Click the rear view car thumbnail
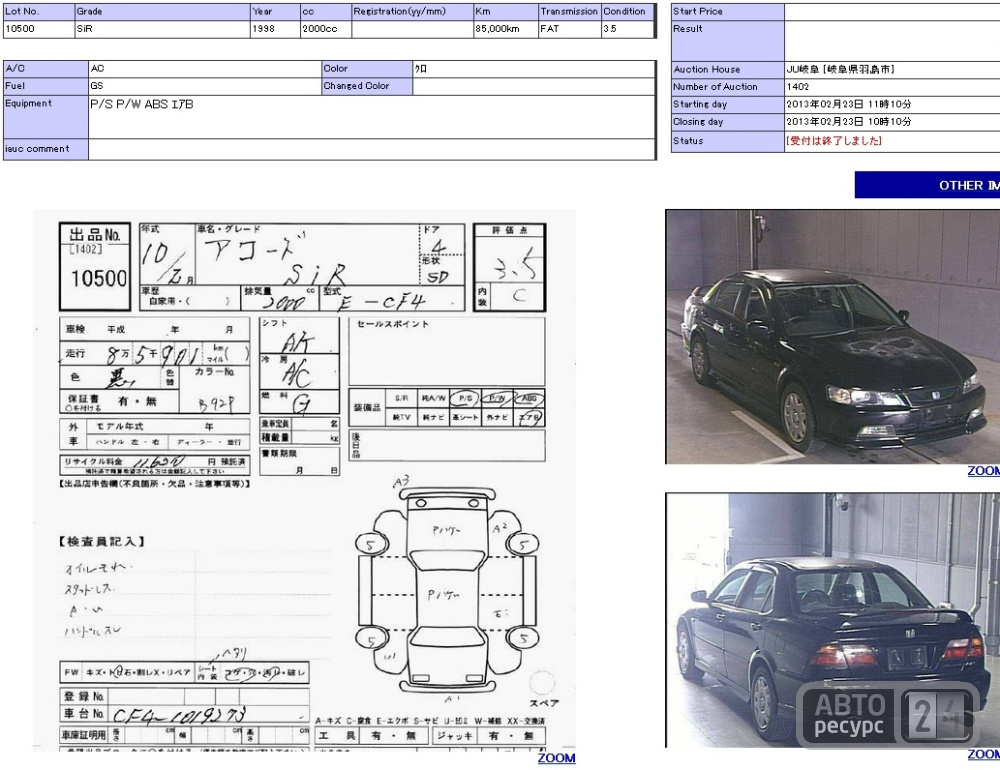 click(x=832, y=620)
